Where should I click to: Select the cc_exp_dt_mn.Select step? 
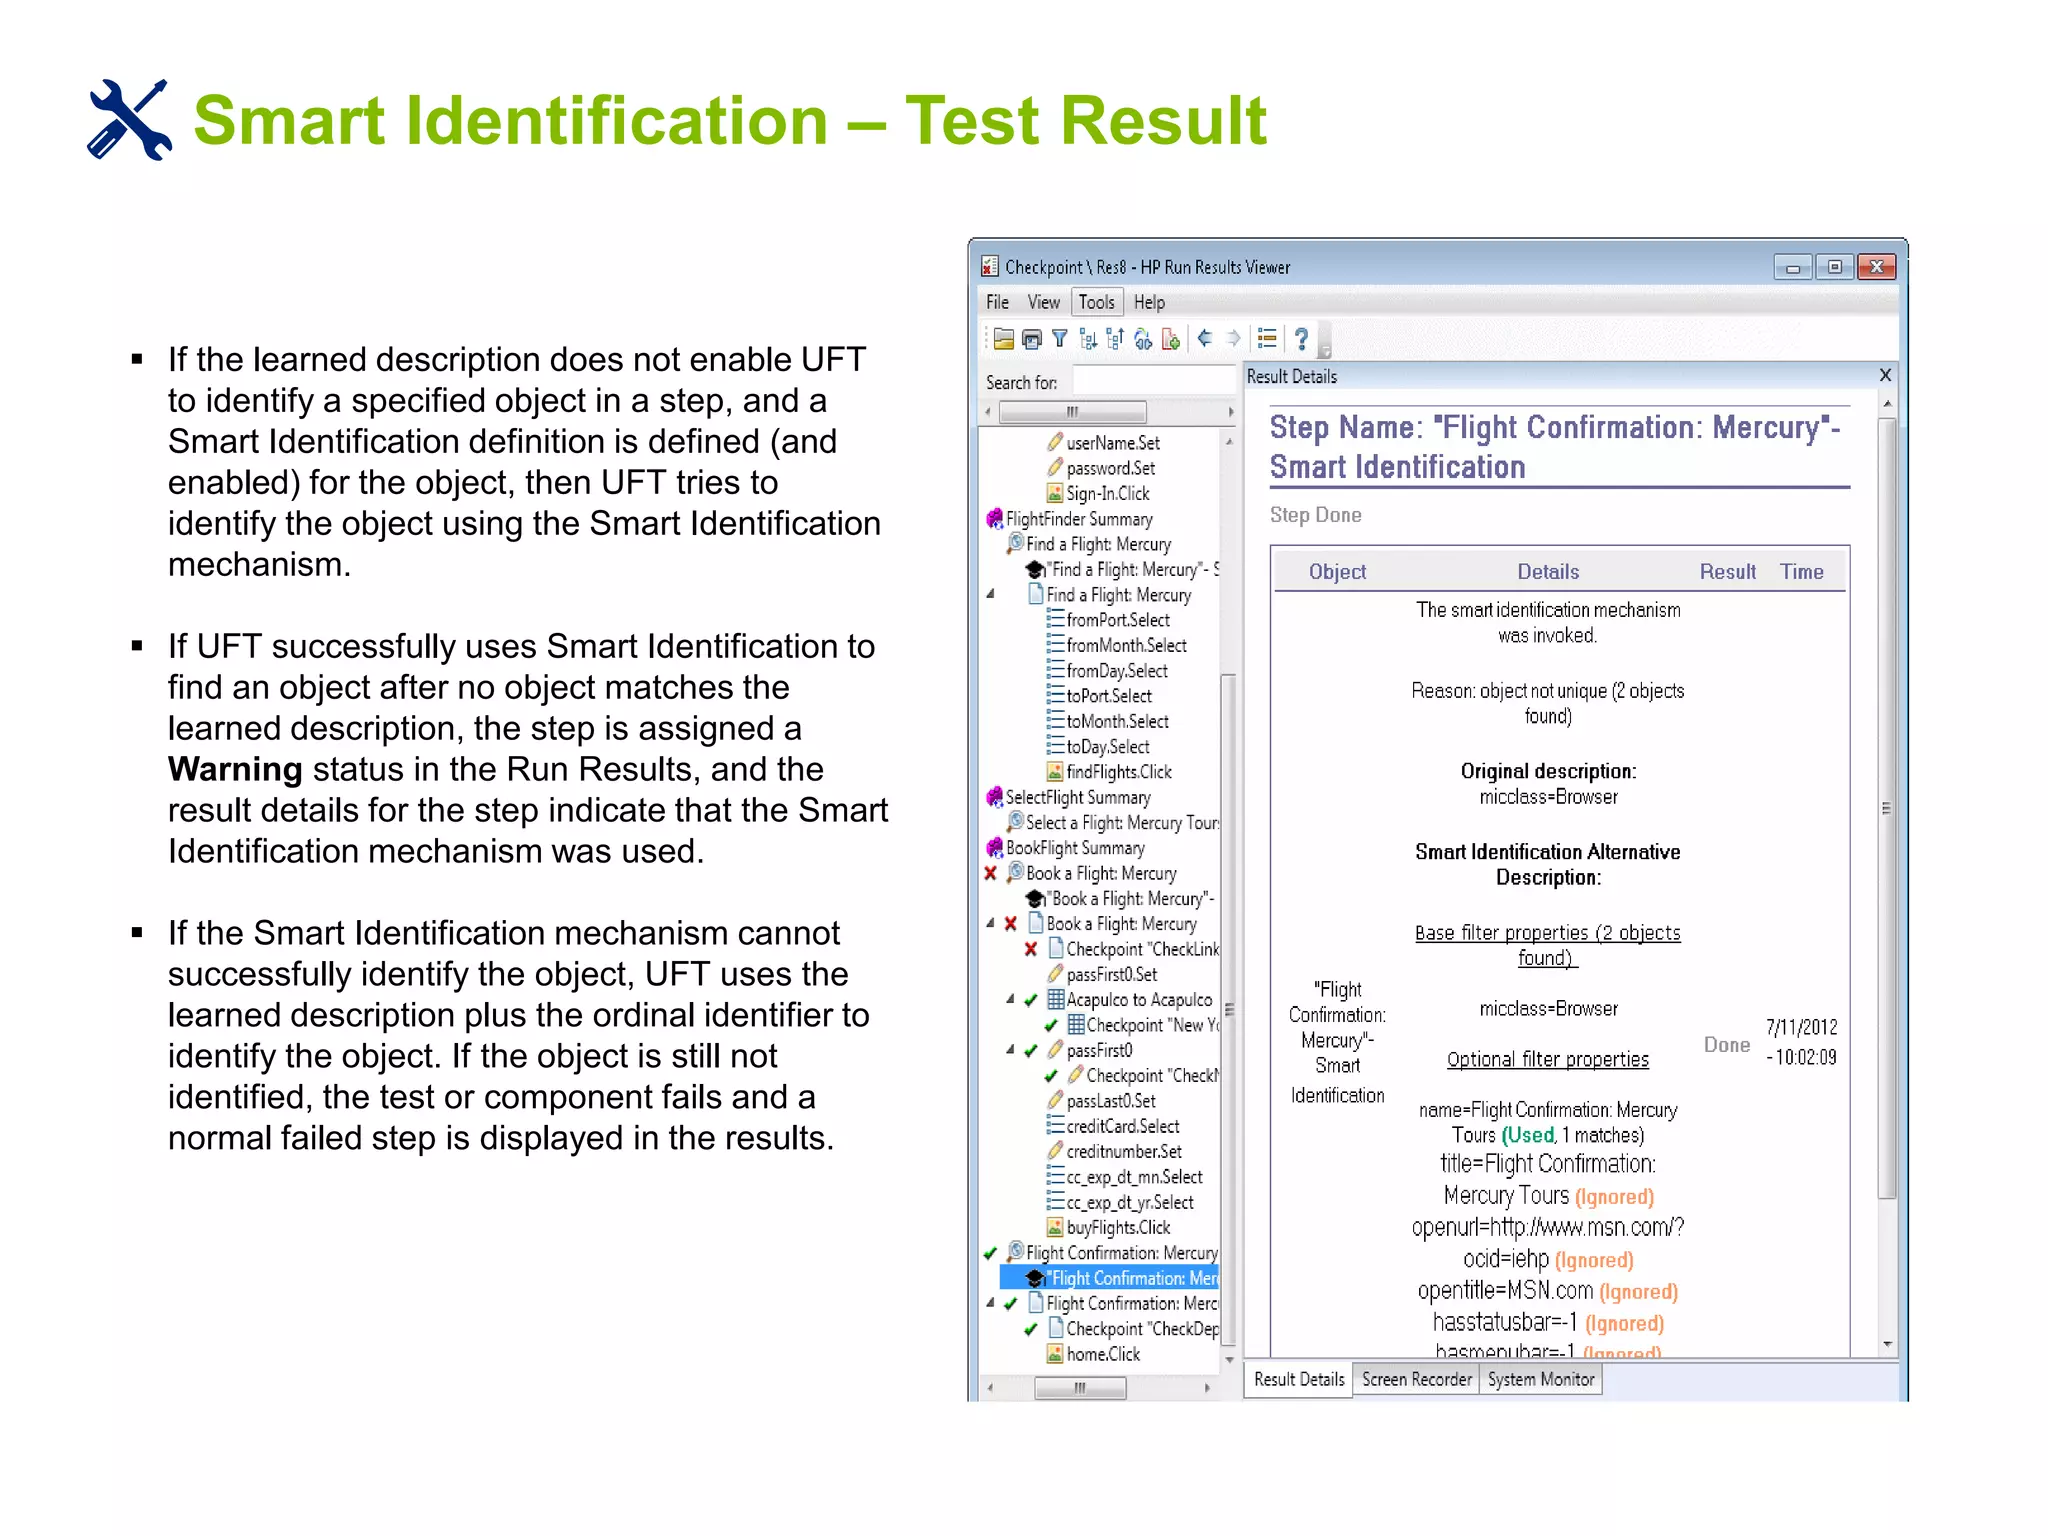1134,1177
